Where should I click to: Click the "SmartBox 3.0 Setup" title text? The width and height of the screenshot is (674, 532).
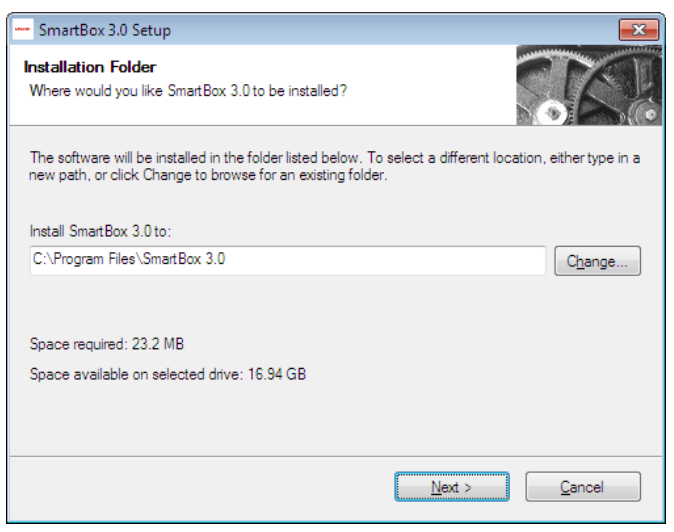coord(104,30)
